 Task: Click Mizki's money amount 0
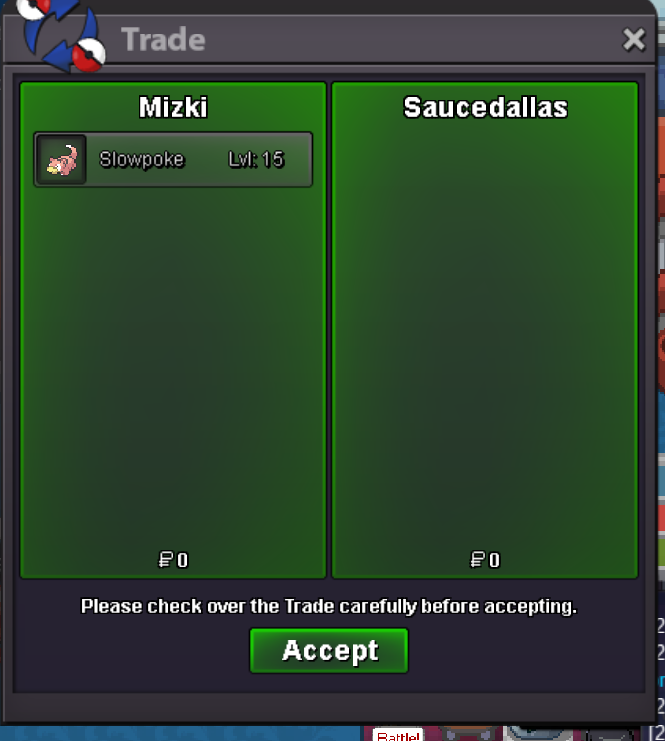(183, 560)
